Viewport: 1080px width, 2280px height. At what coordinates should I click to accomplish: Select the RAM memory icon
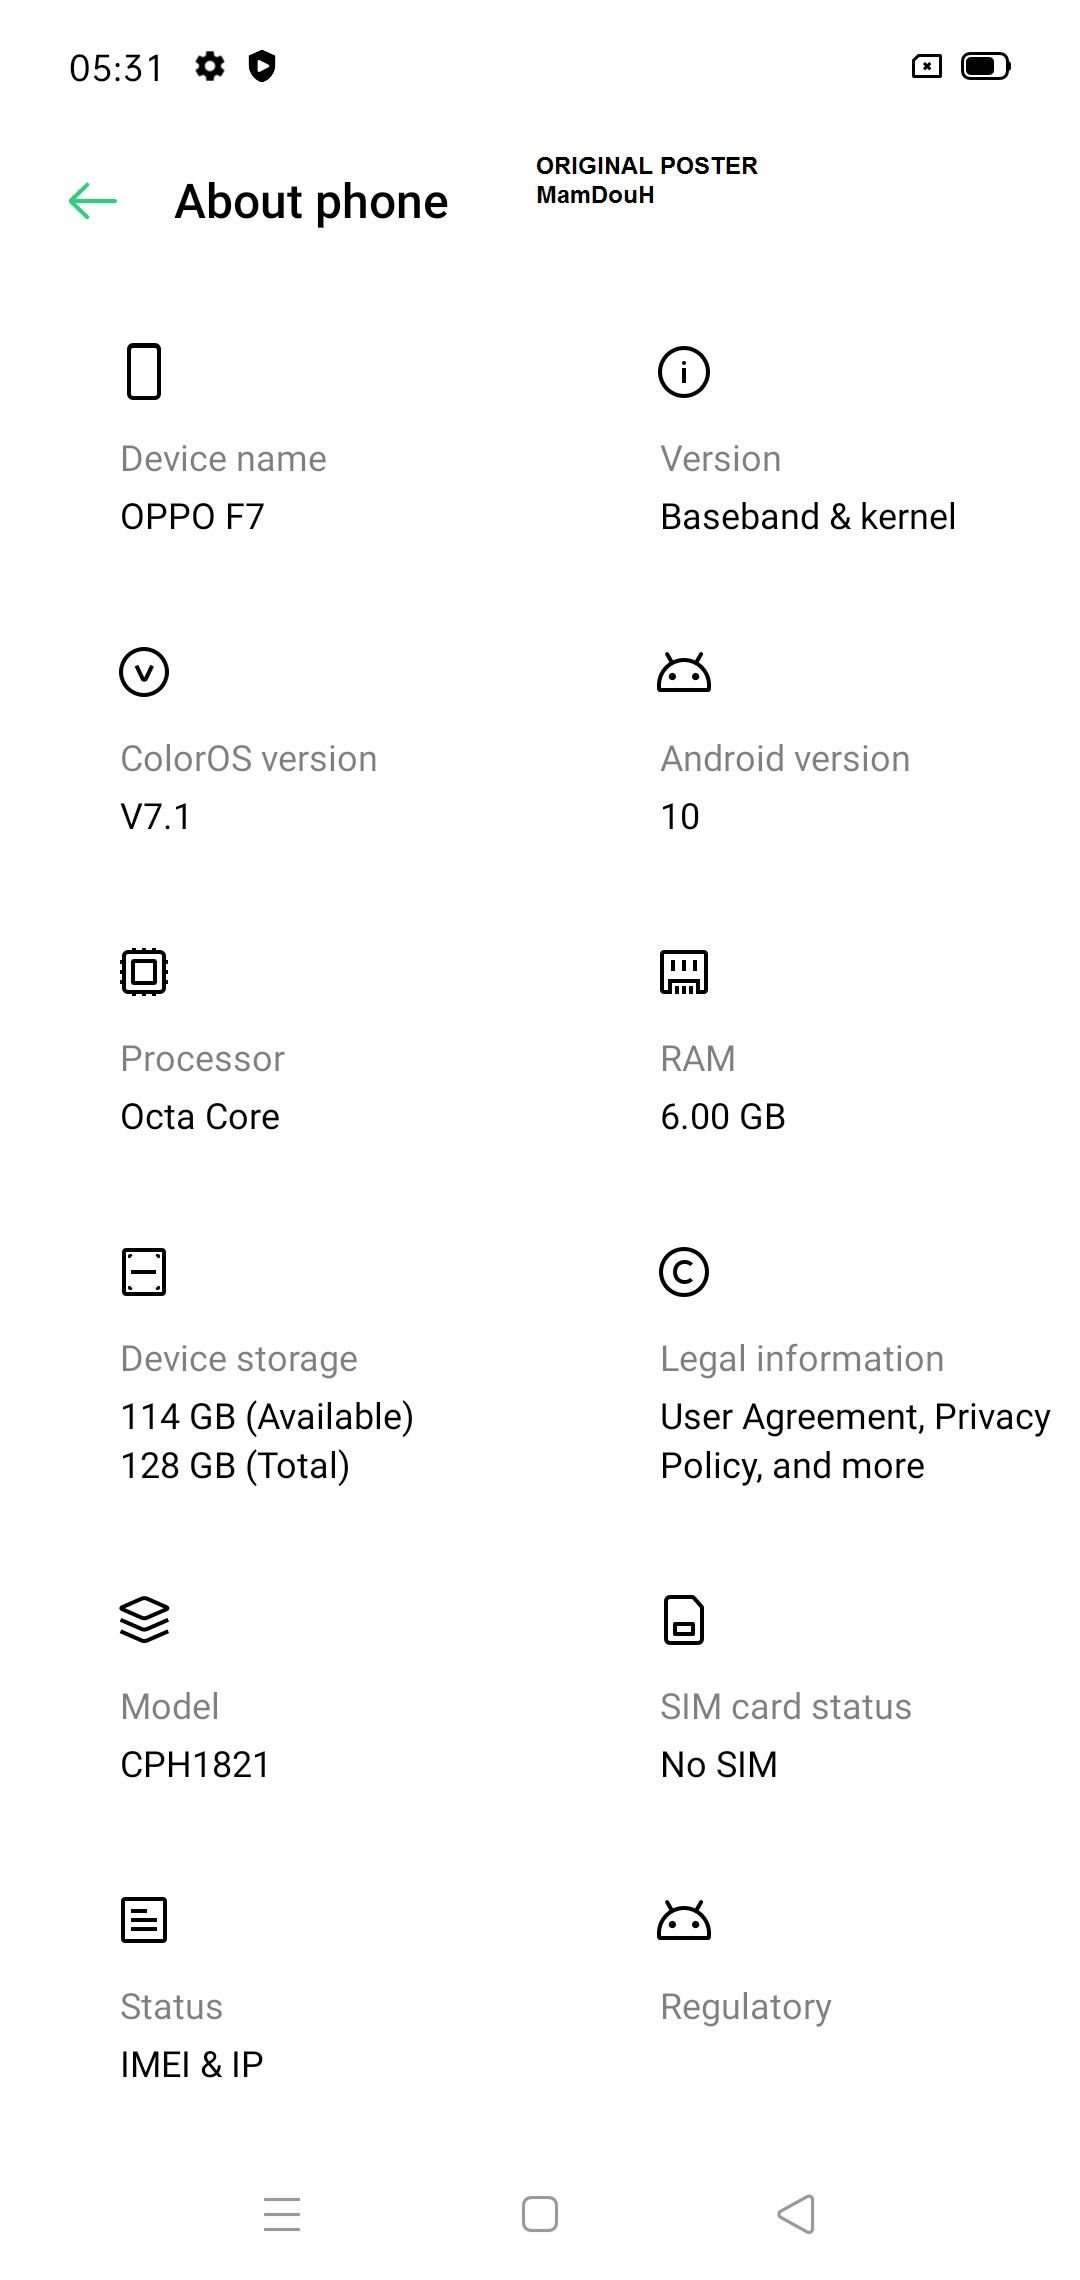(684, 971)
